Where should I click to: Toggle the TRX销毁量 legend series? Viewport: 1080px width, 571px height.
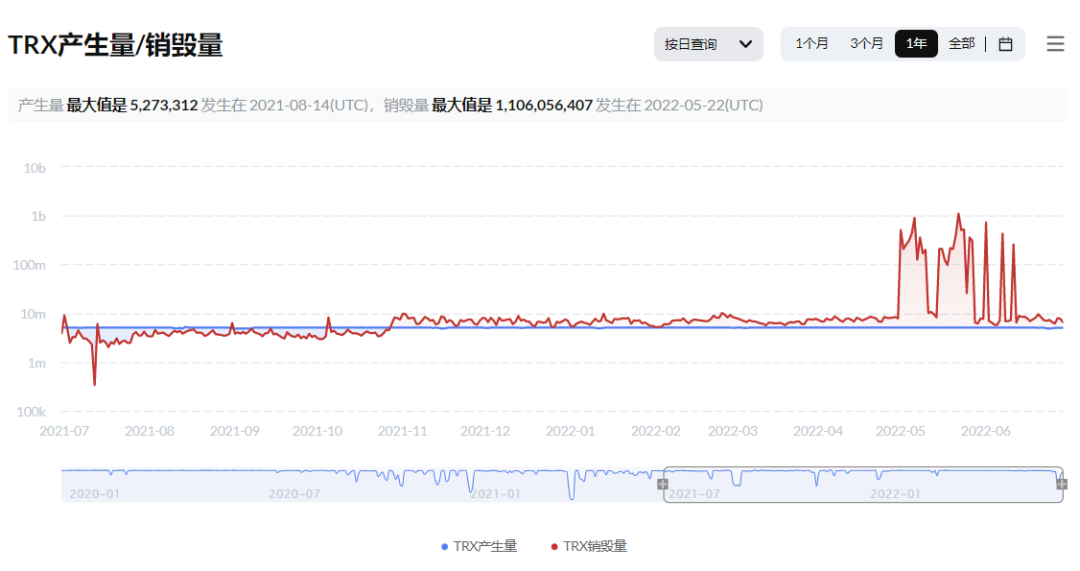tap(589, 546)
